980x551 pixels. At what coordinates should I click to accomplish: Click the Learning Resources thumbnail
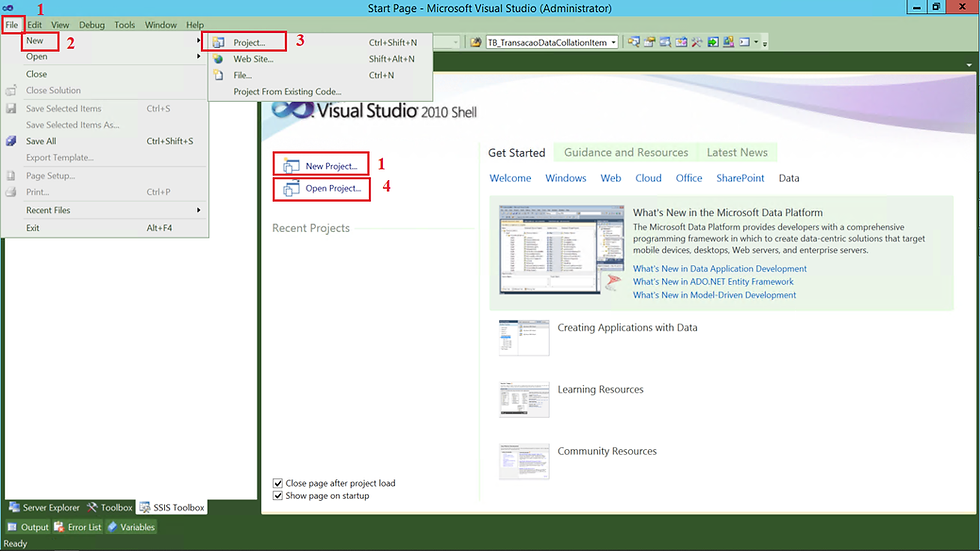coord(524,399)
